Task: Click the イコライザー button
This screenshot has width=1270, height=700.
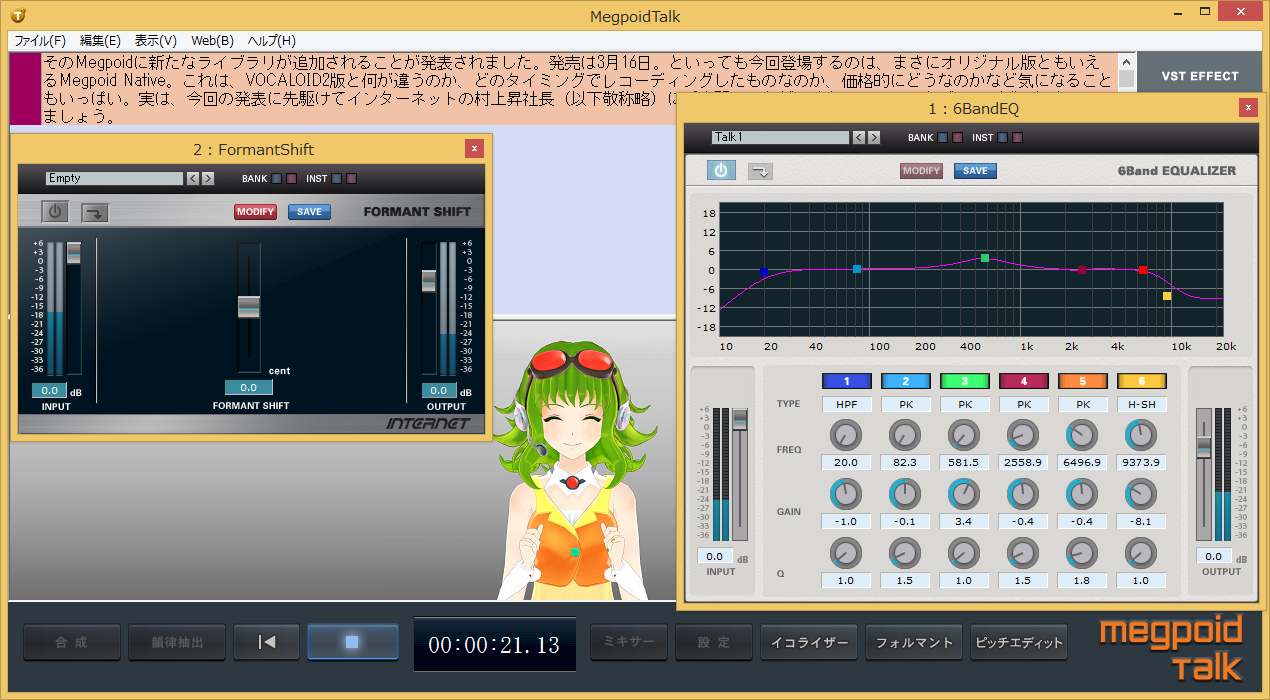Action: tap(808, 642)
